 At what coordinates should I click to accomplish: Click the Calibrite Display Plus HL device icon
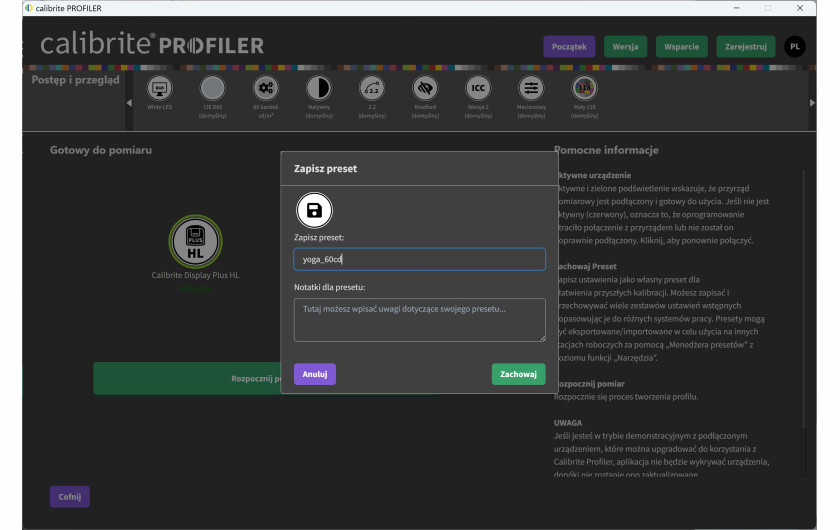[x=196, y=242]
